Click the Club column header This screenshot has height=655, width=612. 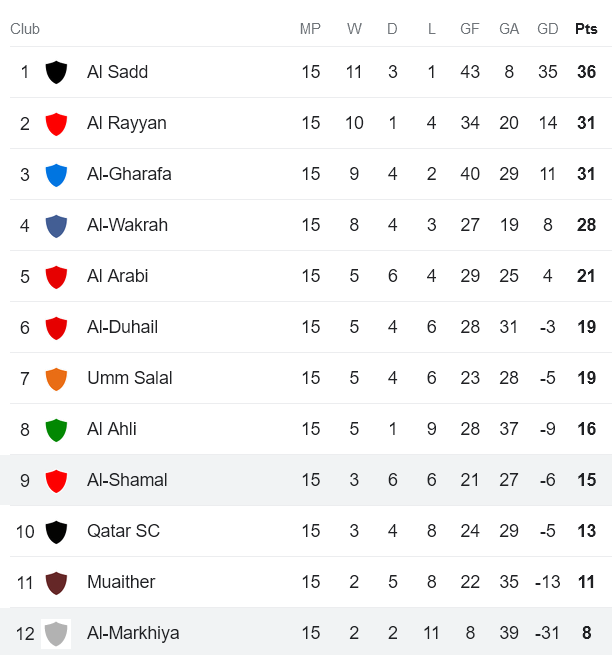point(25,29)
